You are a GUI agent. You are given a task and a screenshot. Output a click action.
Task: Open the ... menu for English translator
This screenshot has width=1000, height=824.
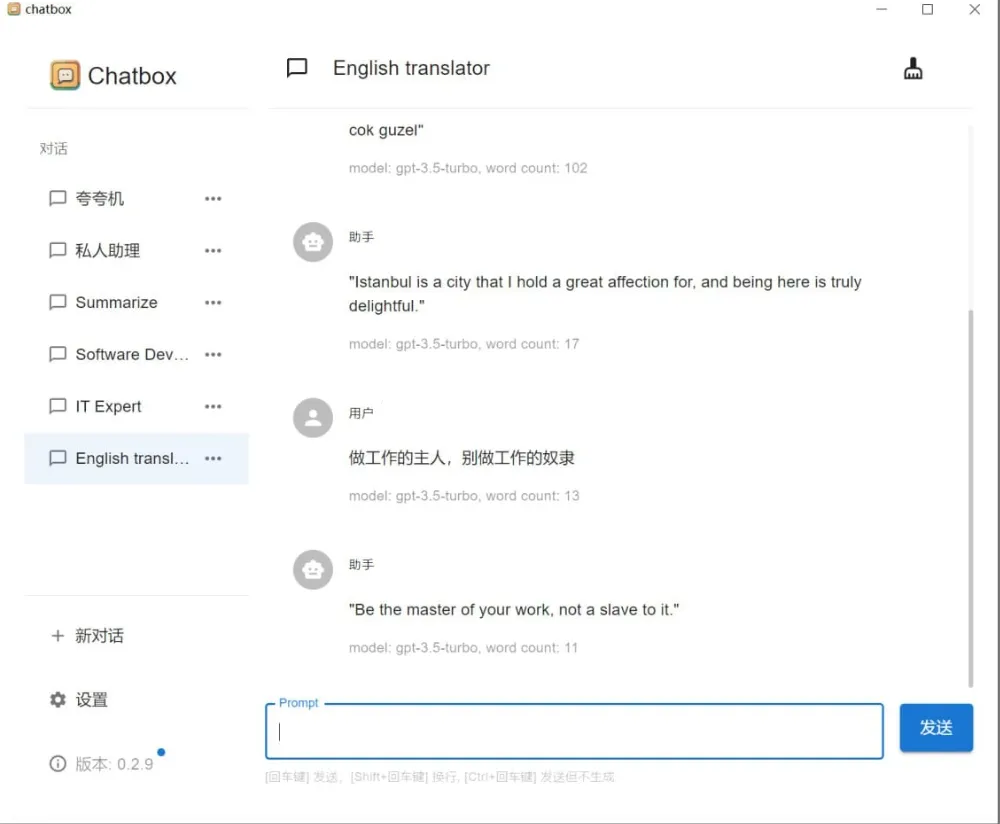coord(213,458)
